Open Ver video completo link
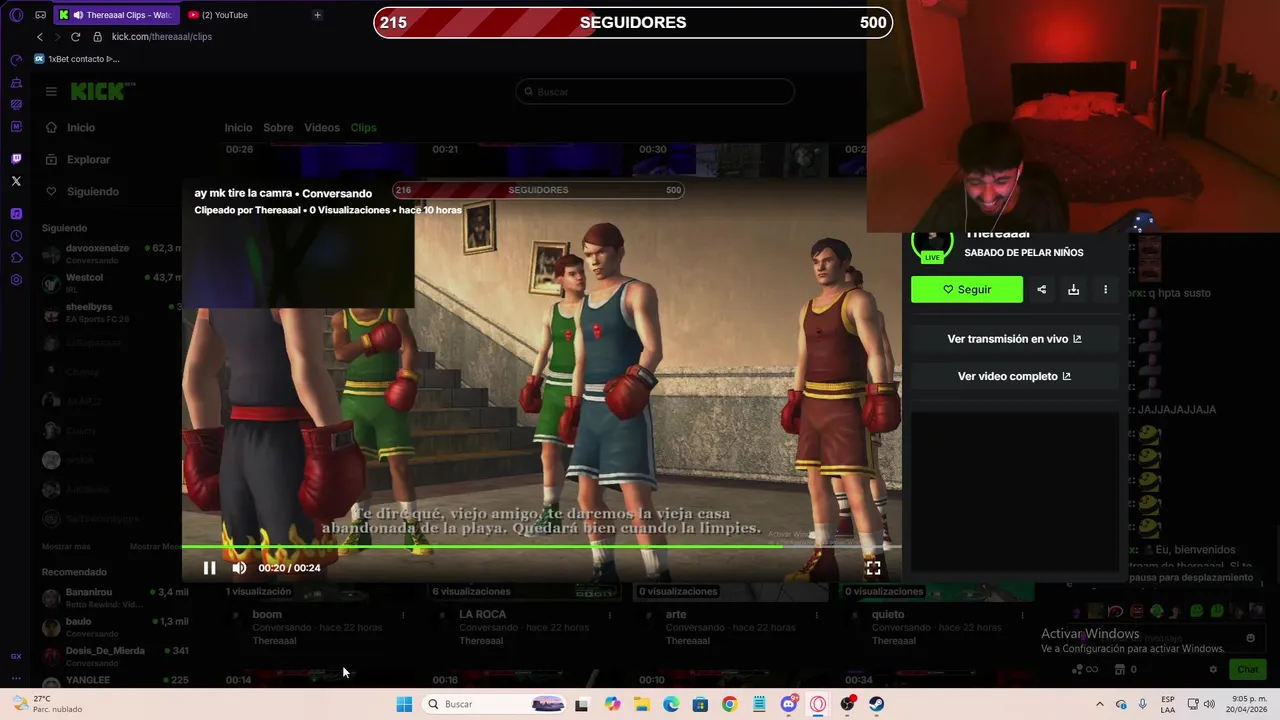This screenshot has width=1280, height=720. click(x=1014, y=376)
